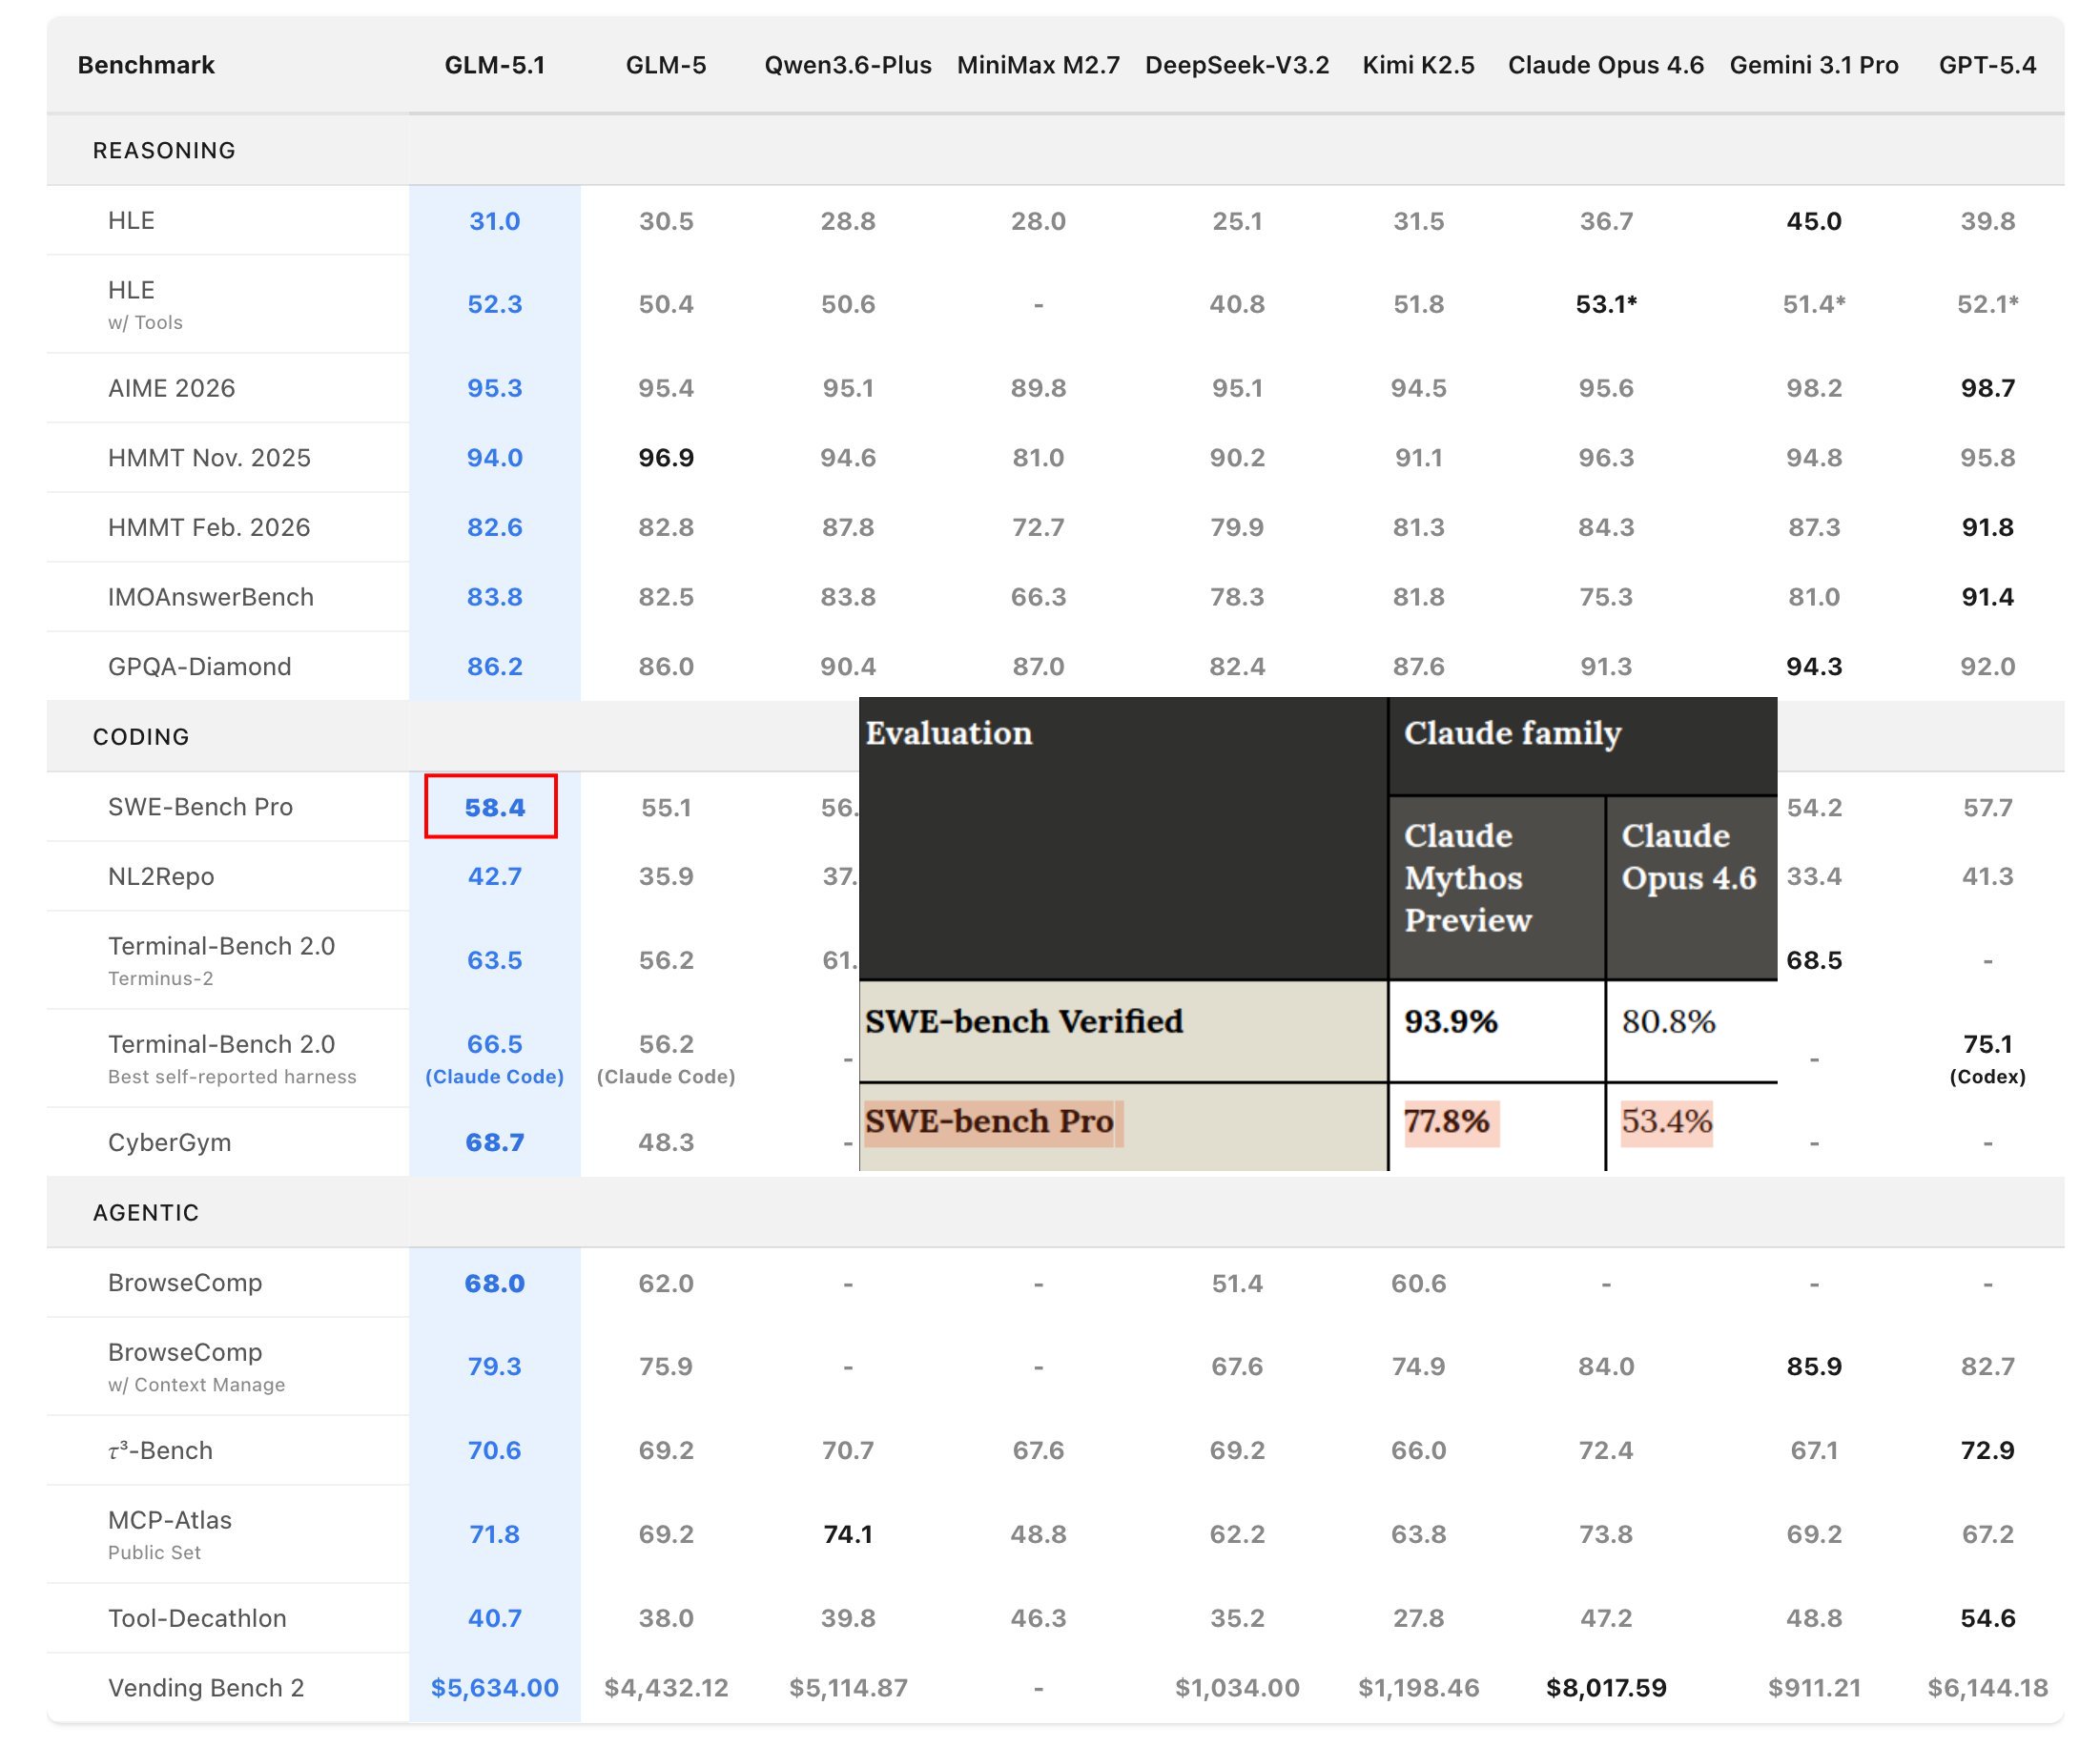Click the $8,017.59 Vending Bench 2 value
The image size is (2100, 1747).
tap(1605, 1688)
